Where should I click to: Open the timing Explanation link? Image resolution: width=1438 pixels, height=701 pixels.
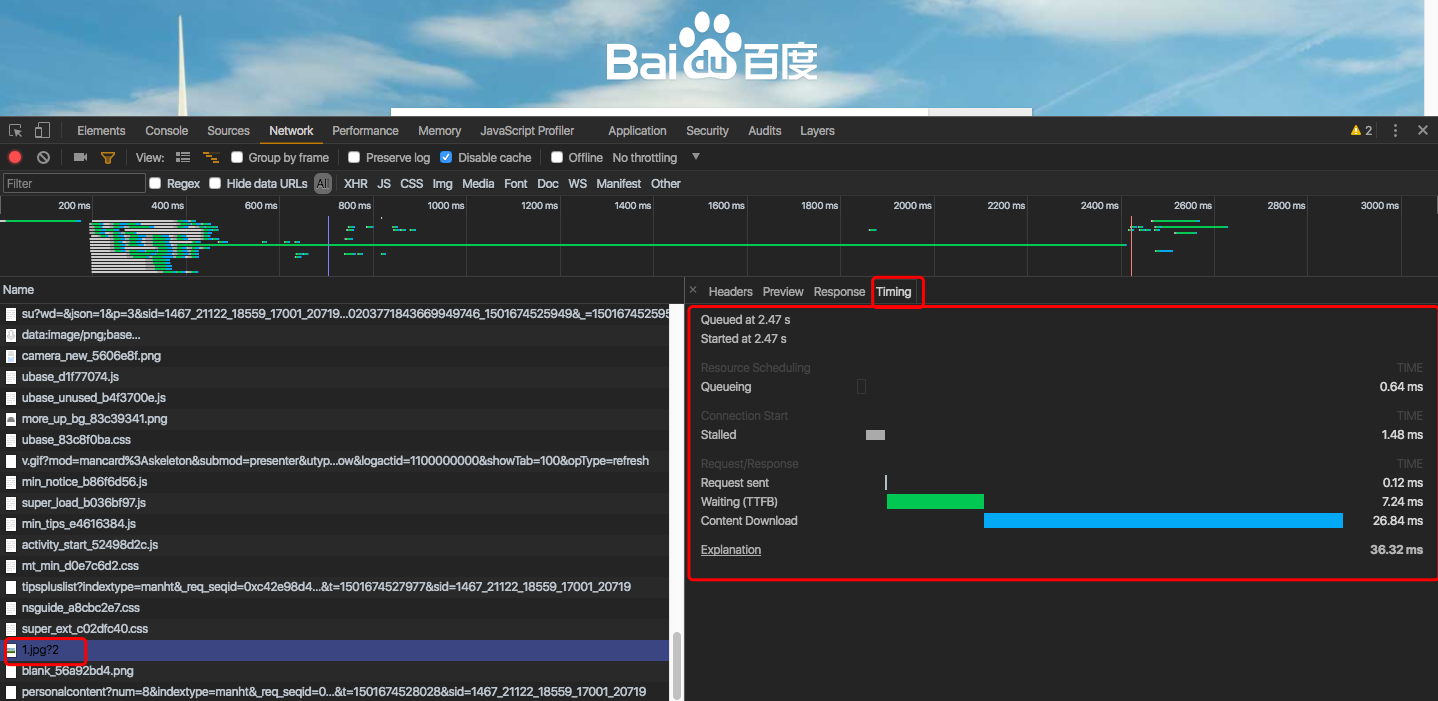pos(731,550)
